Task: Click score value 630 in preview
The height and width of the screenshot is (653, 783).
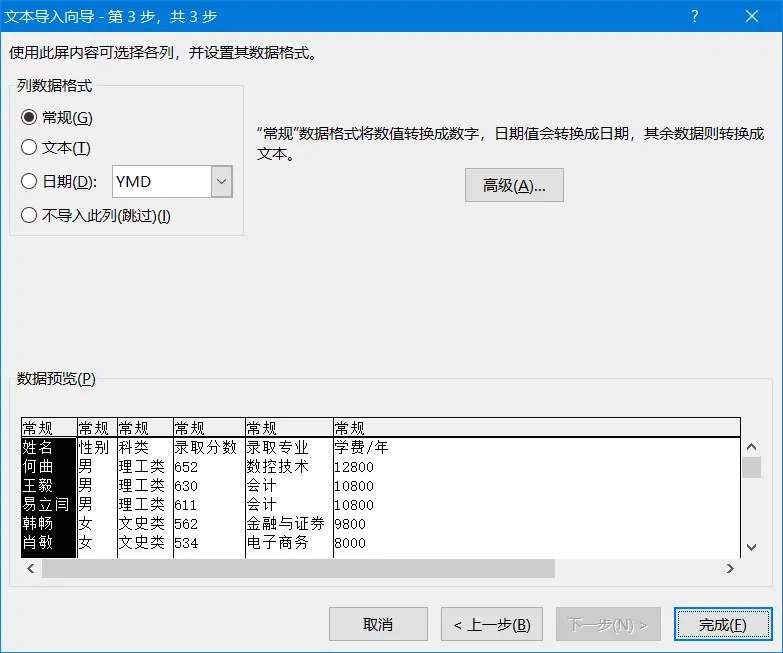Action: coord(186,486)
